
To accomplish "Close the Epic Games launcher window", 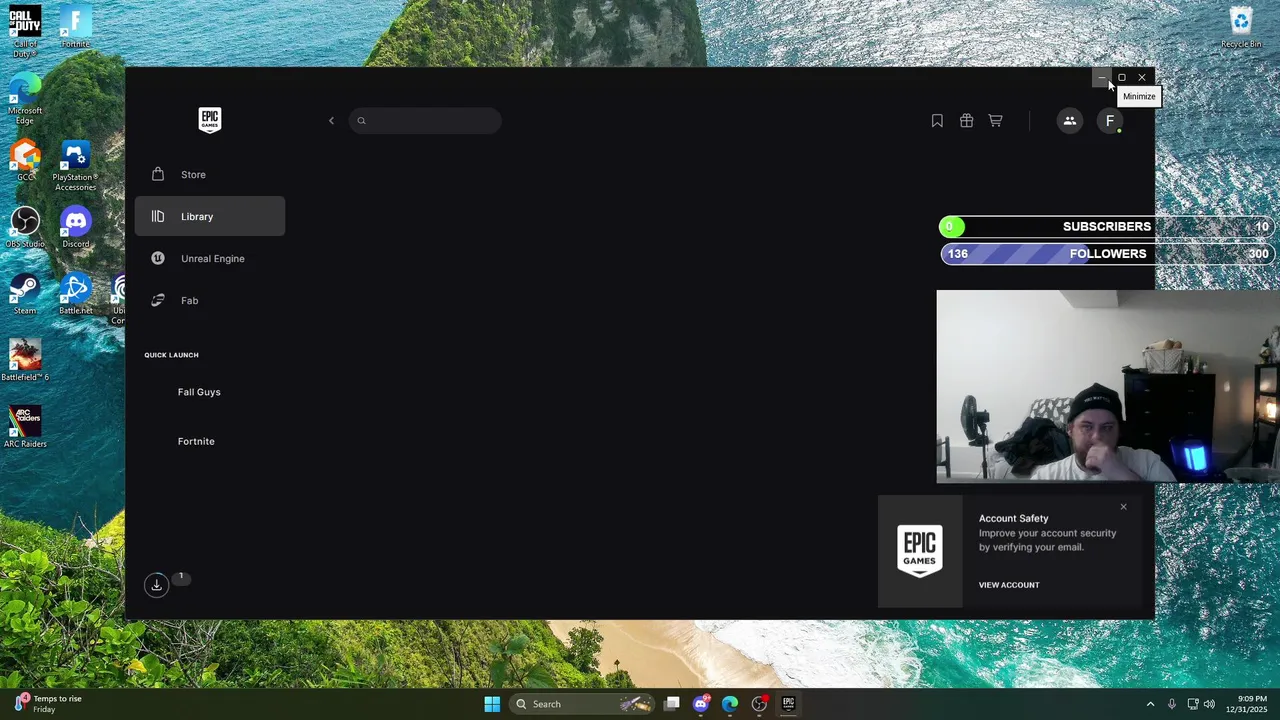I will point(1142,77).
